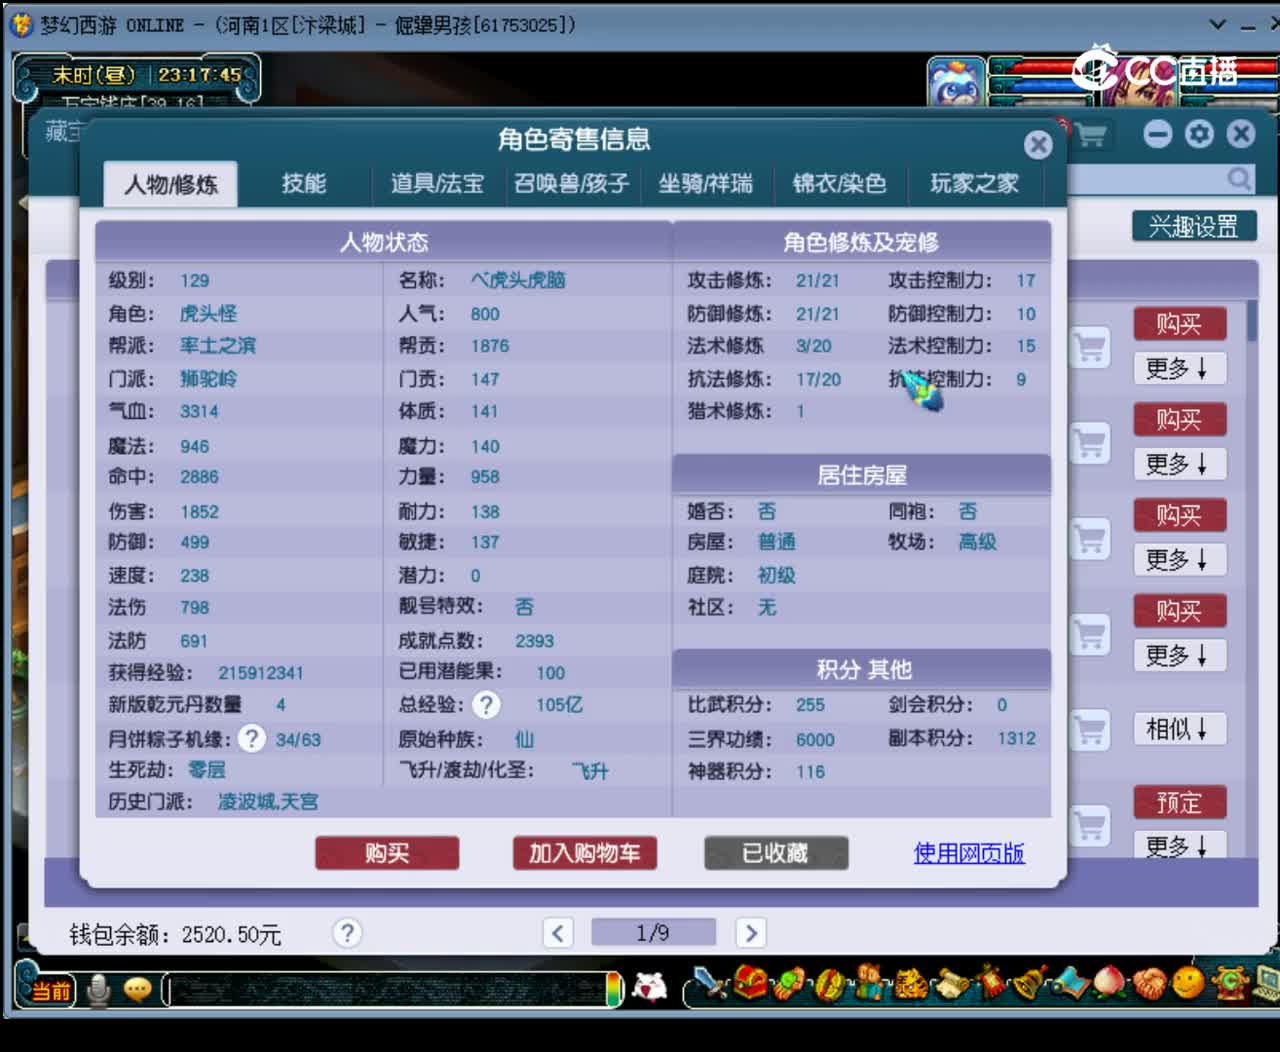This screenshot has width=1280, height=1052.
Task: Expand the 相似 dropdown
Action: pyautogui.click(x=1179, y=729)
